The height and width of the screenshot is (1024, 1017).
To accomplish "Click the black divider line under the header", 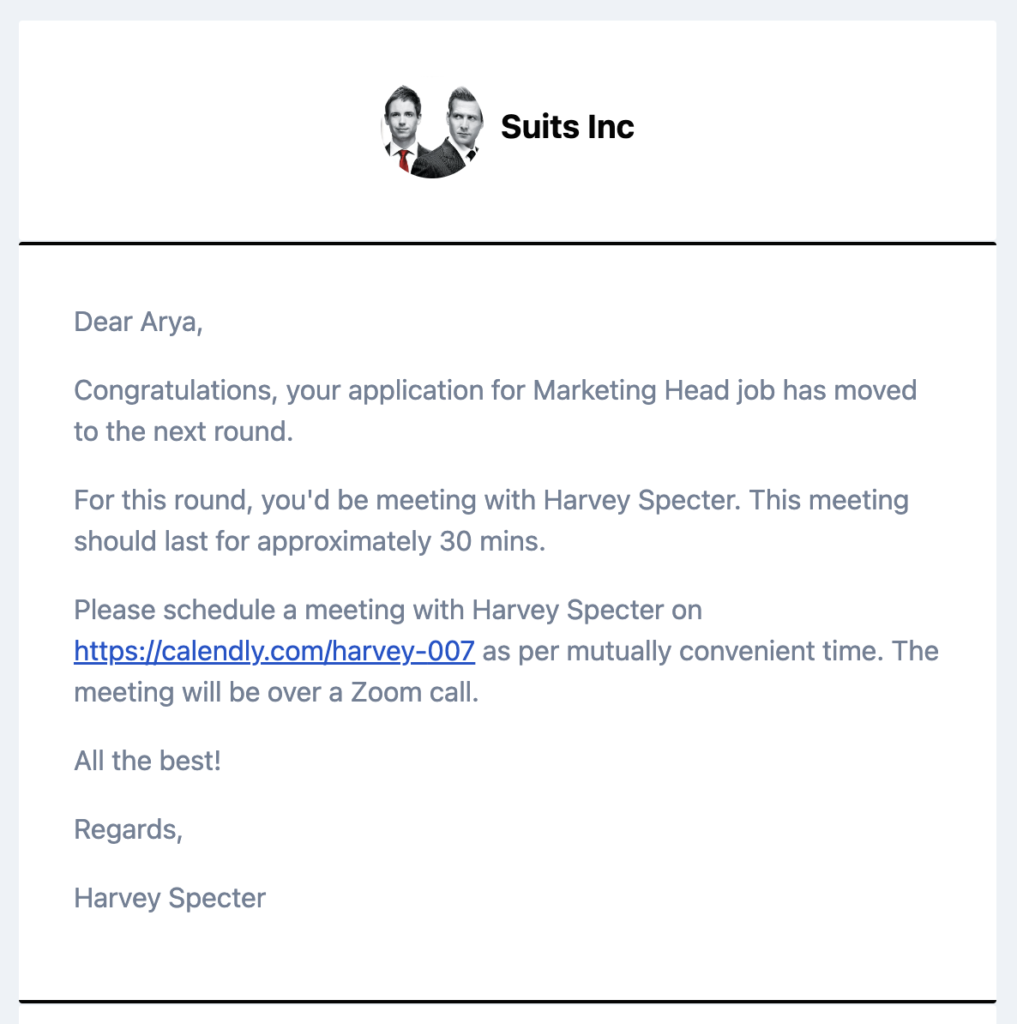I will pyautogui.click(x=508, y=244).
